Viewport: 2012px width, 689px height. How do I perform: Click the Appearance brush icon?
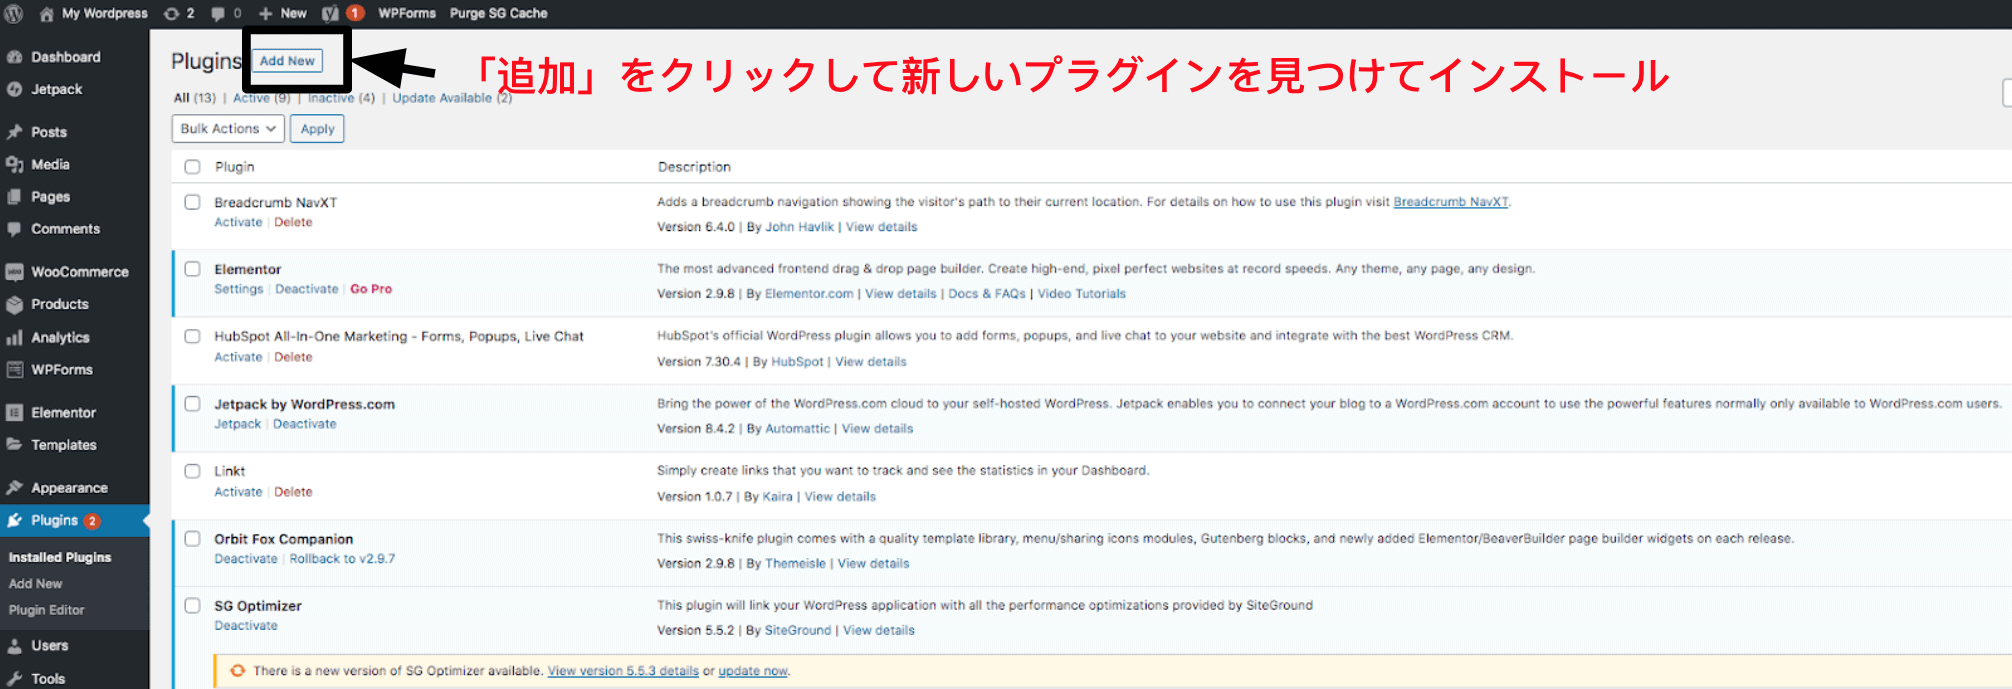(x=14, y=488)
